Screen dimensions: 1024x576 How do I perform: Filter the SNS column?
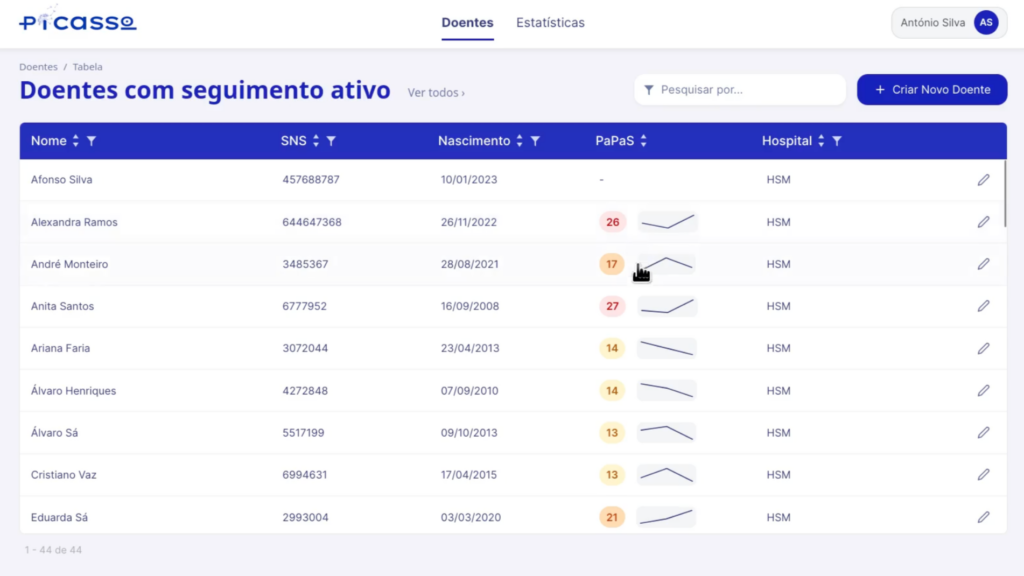click(331, 141)
